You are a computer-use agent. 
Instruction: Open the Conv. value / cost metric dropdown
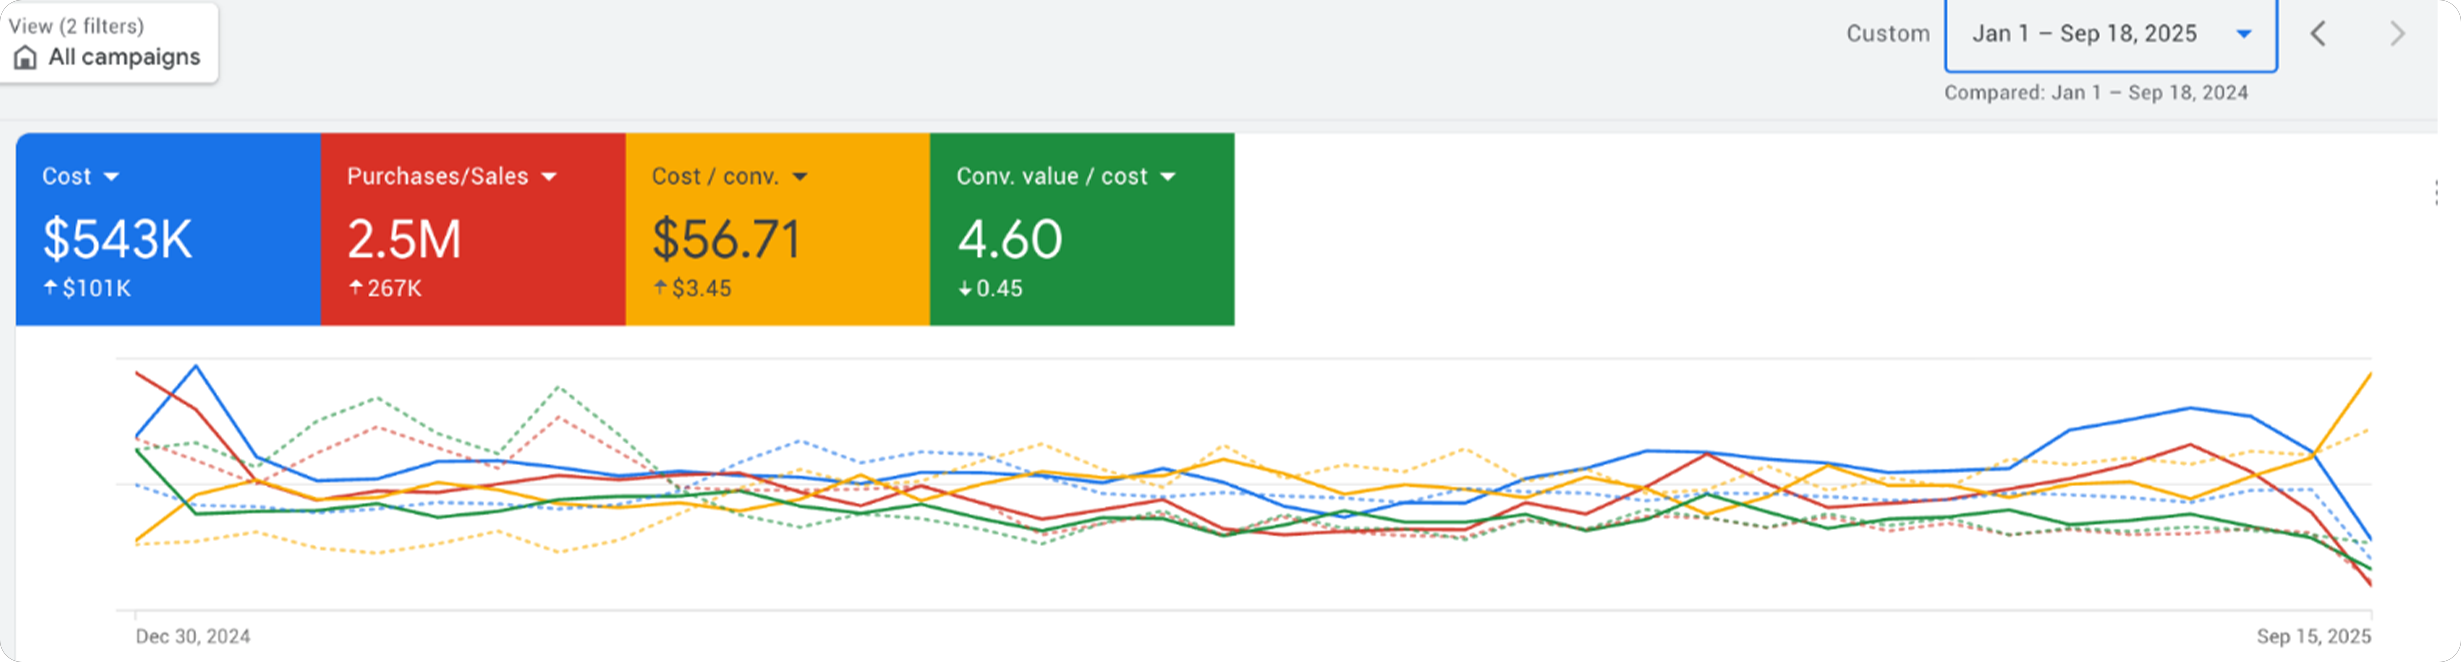[x=1066, y=176]
